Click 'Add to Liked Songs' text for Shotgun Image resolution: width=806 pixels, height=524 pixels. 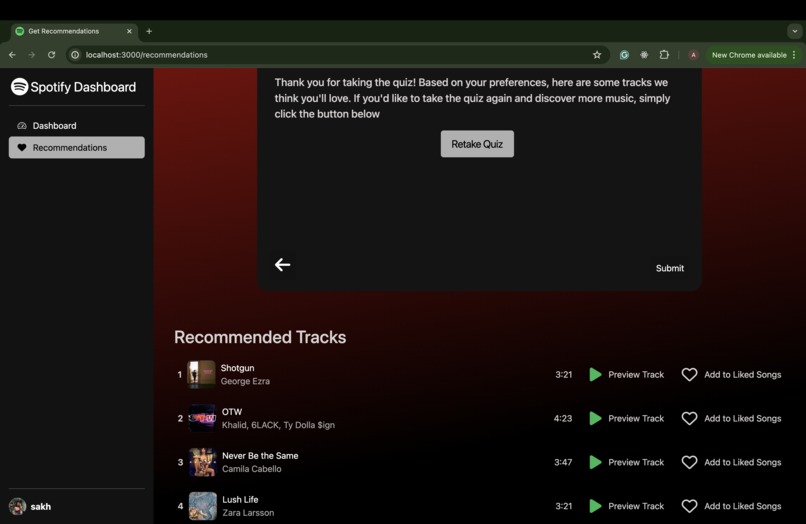743,374
